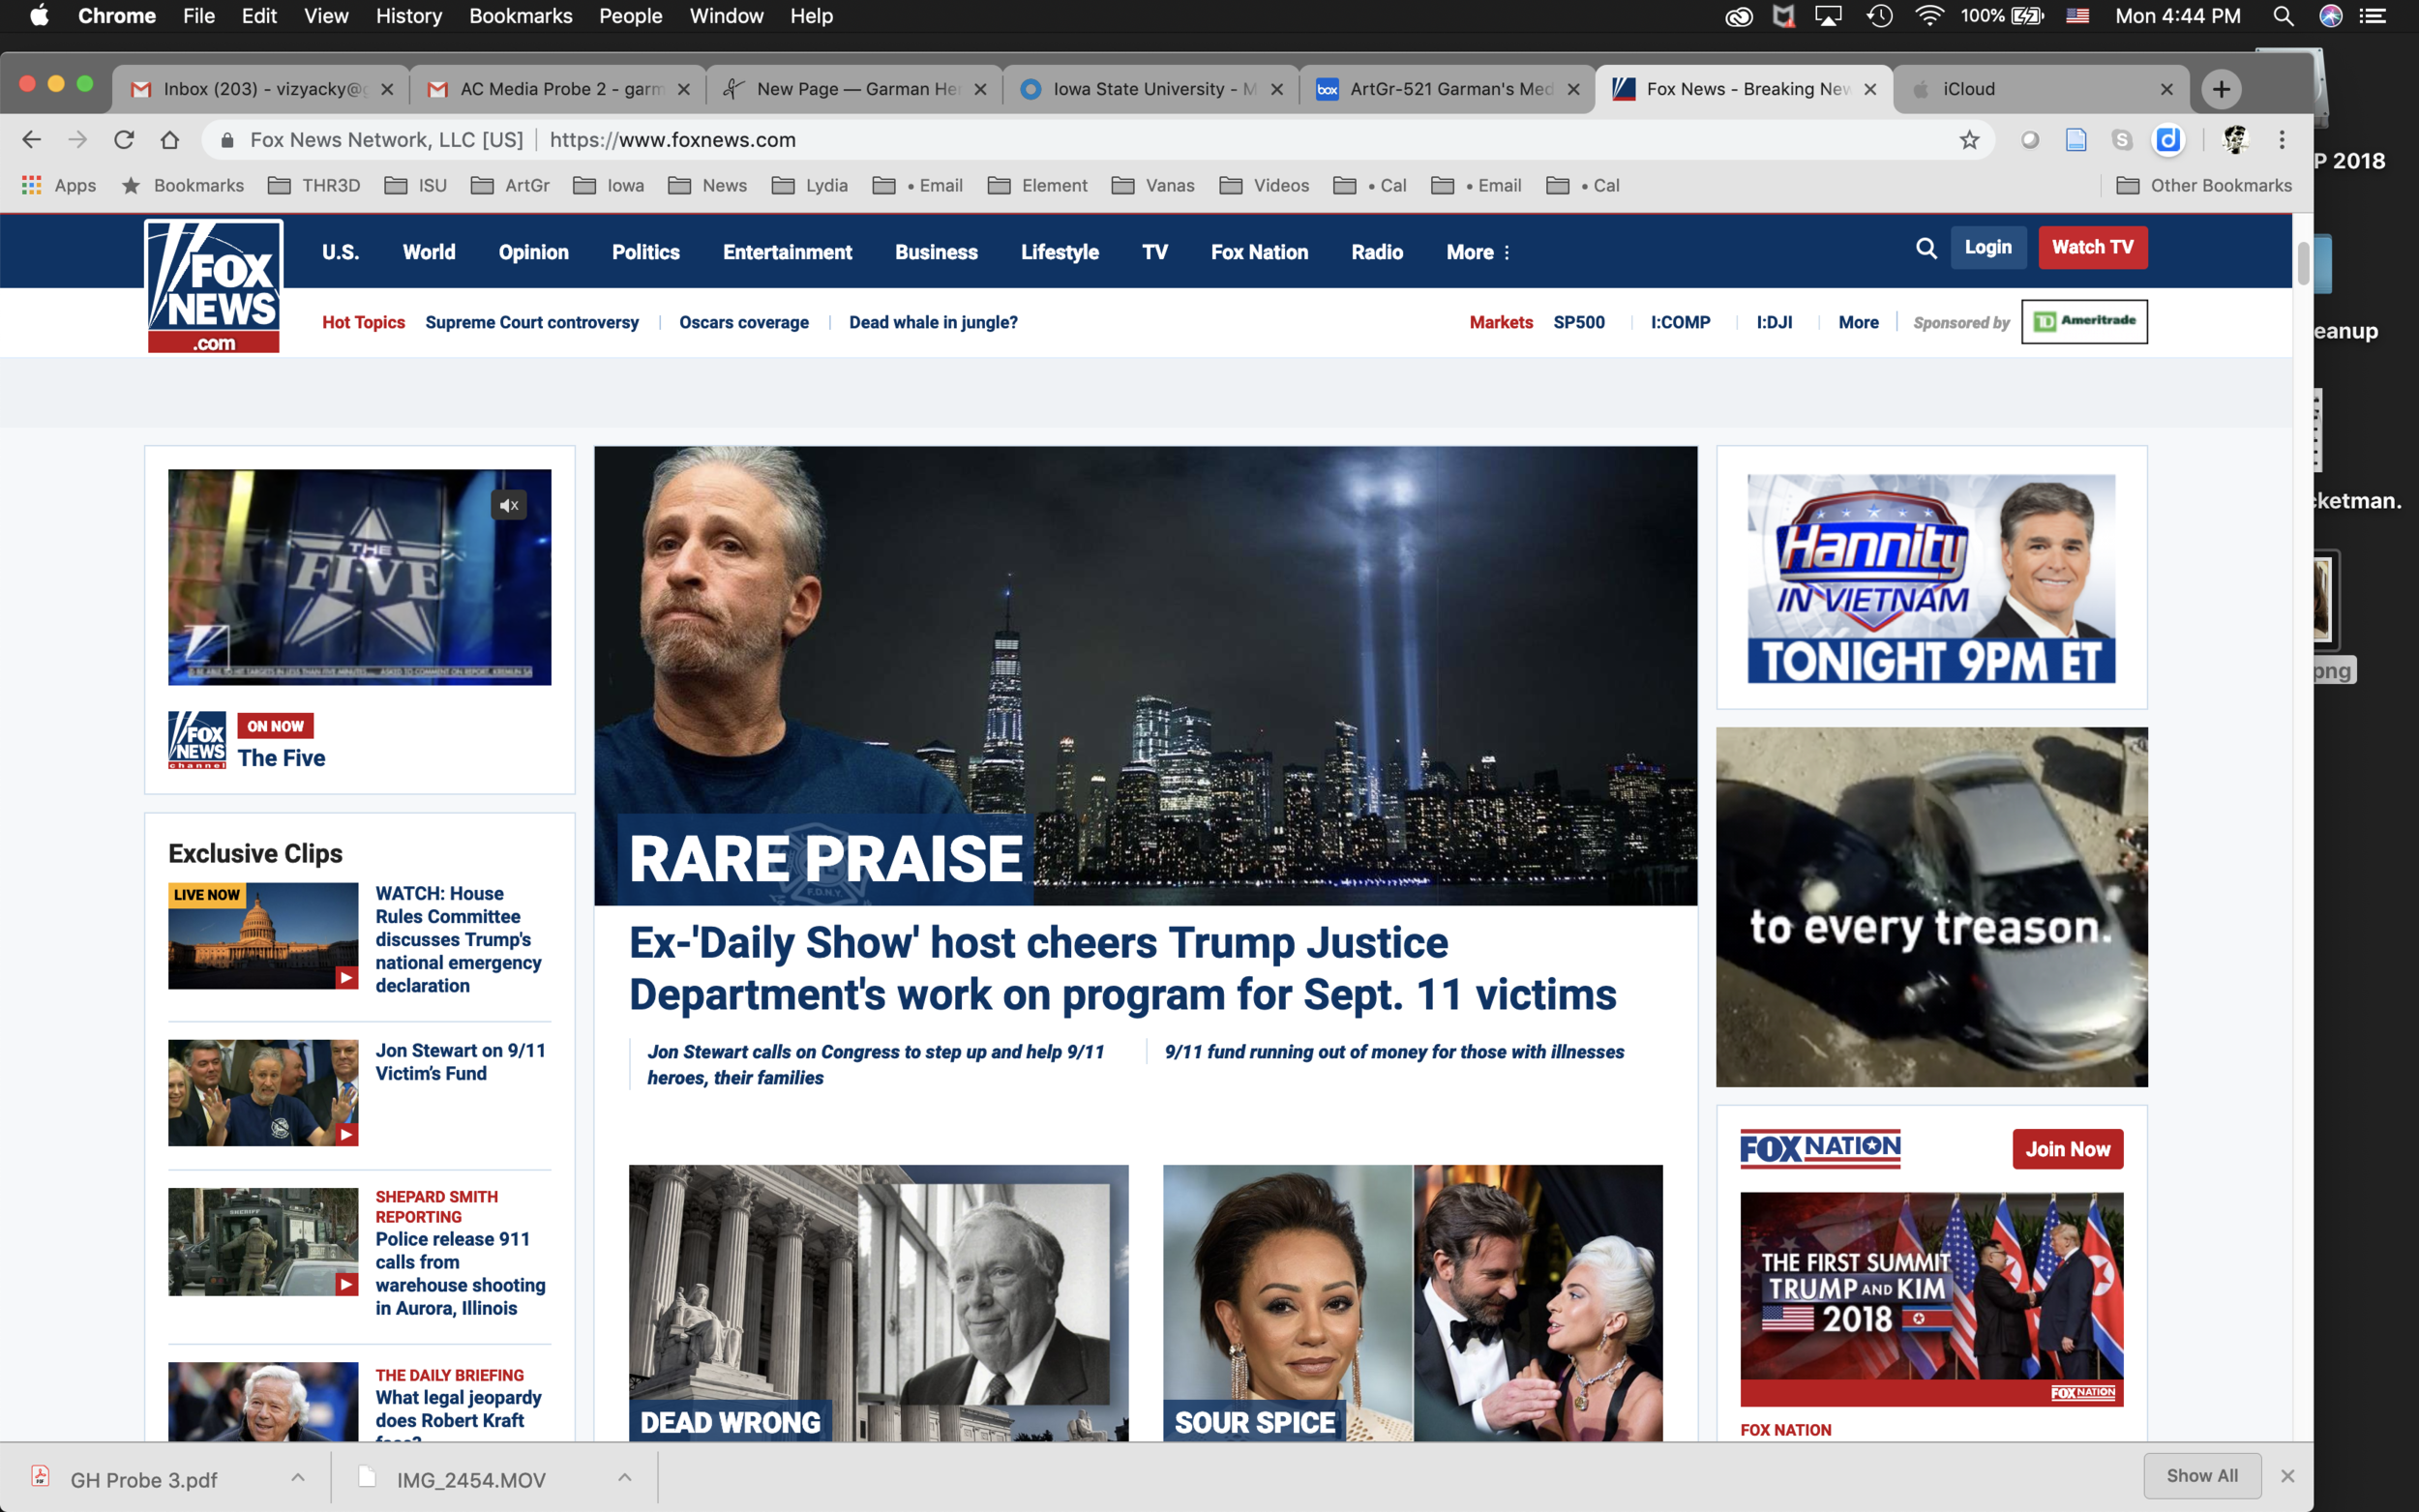The image size is (2419, 1512).
Task: Open the blue 'd' extension icon
Action: 2168,140
